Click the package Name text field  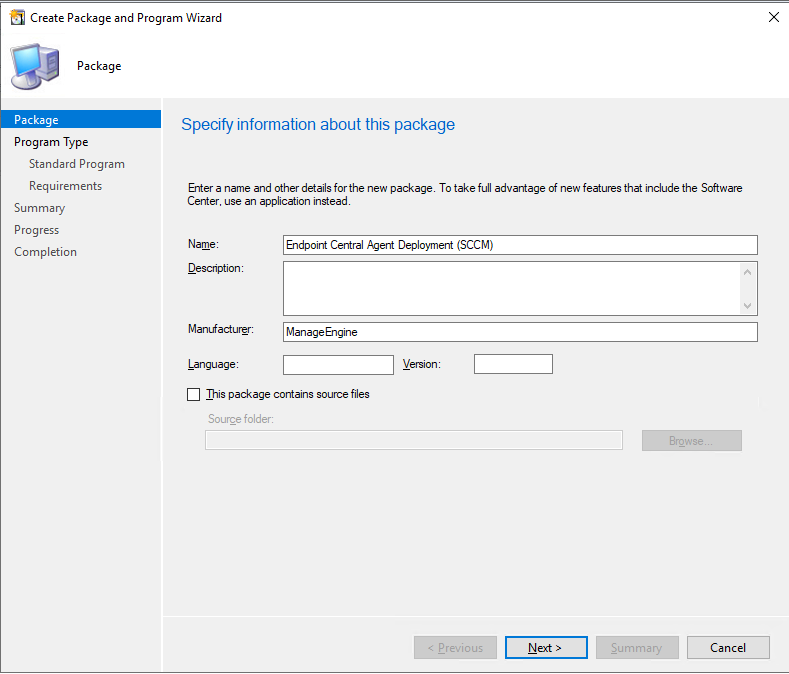pyautogui.click(x=520, y=245)
